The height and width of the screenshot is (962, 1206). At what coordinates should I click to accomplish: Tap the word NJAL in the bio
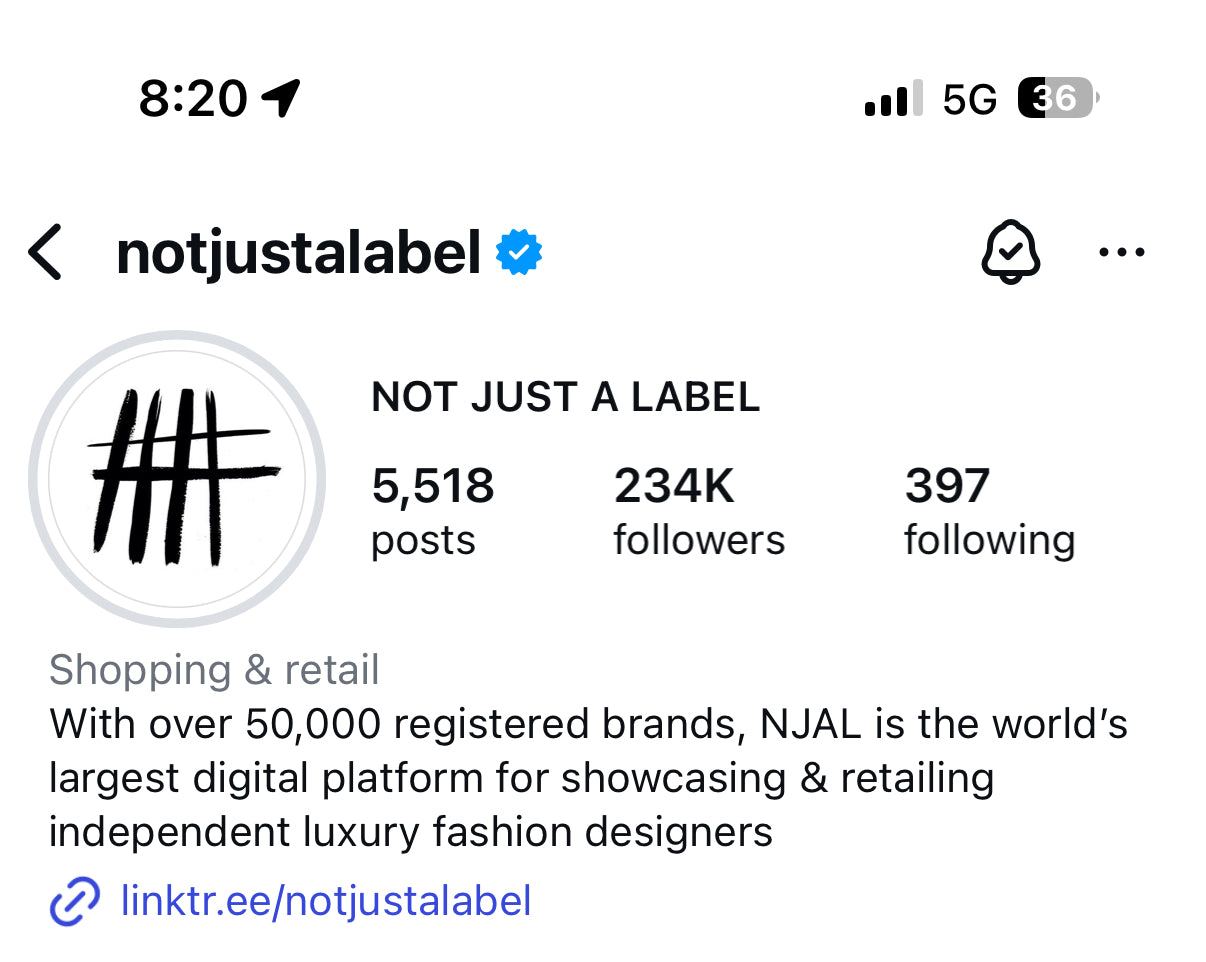click(x=811, y=723)
